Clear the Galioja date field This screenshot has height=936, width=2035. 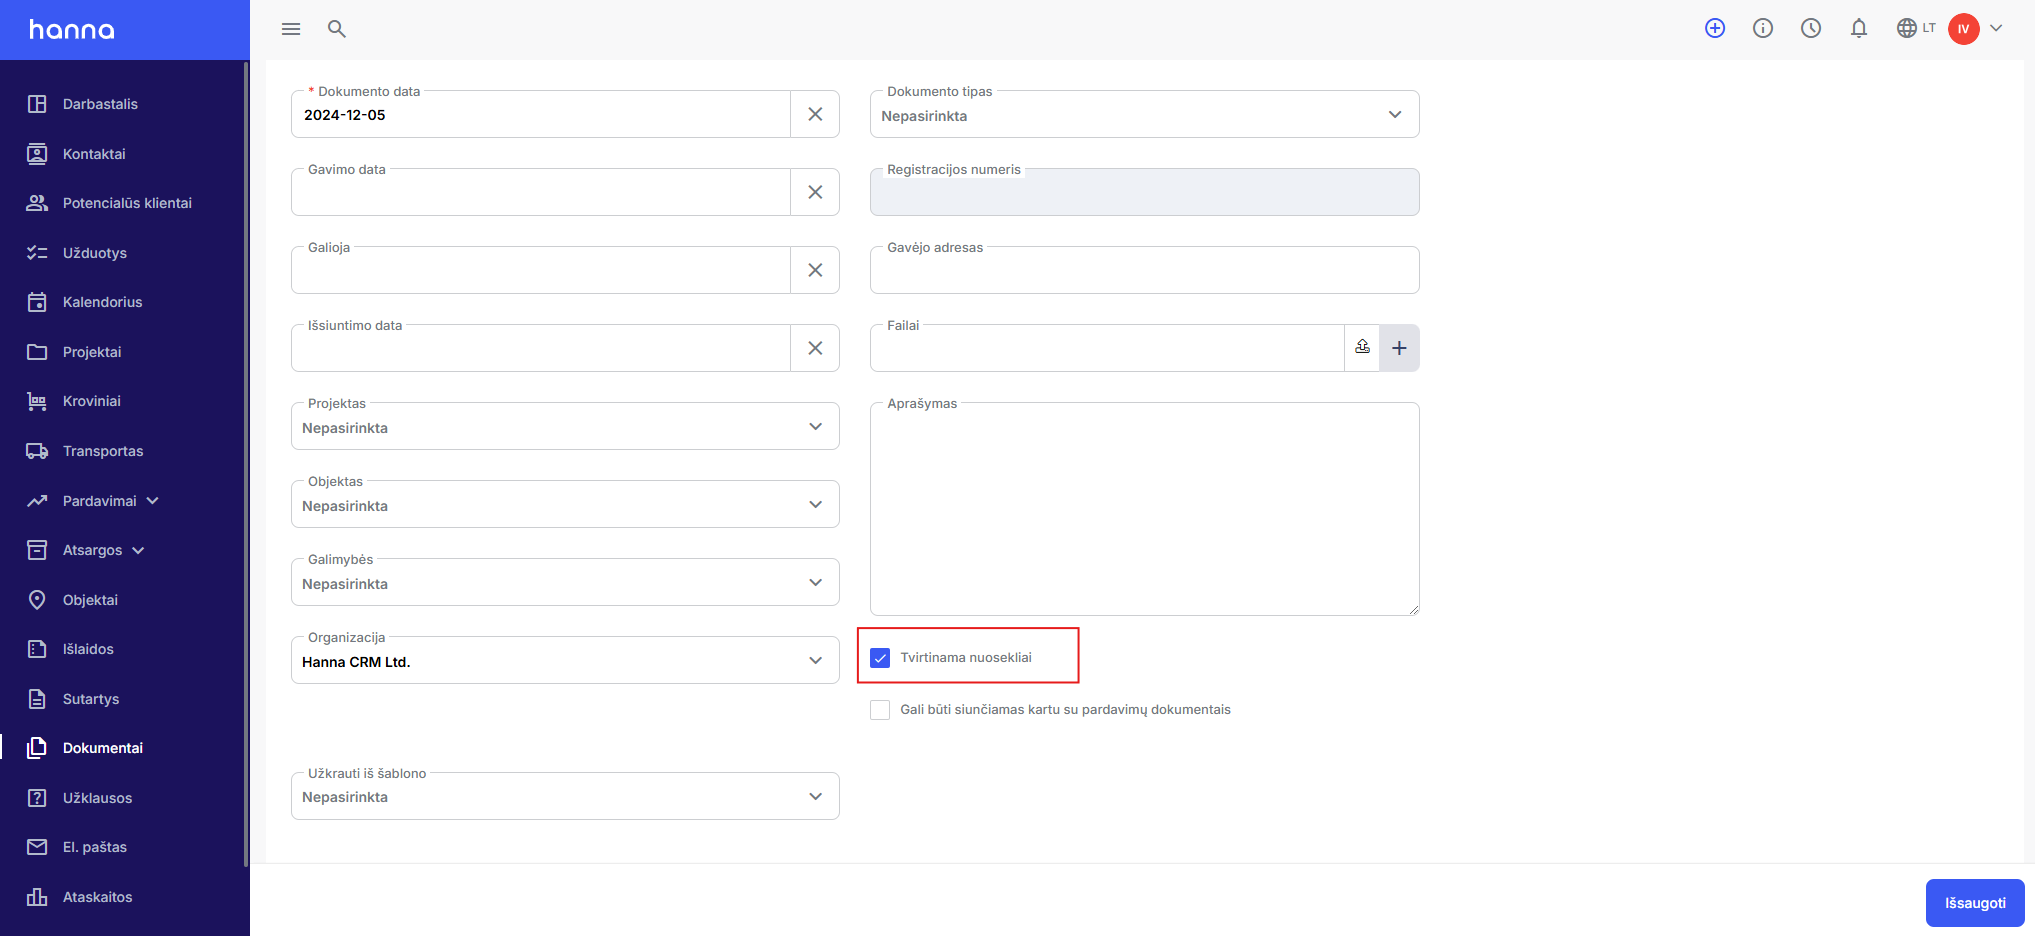(x=815, y=270)
